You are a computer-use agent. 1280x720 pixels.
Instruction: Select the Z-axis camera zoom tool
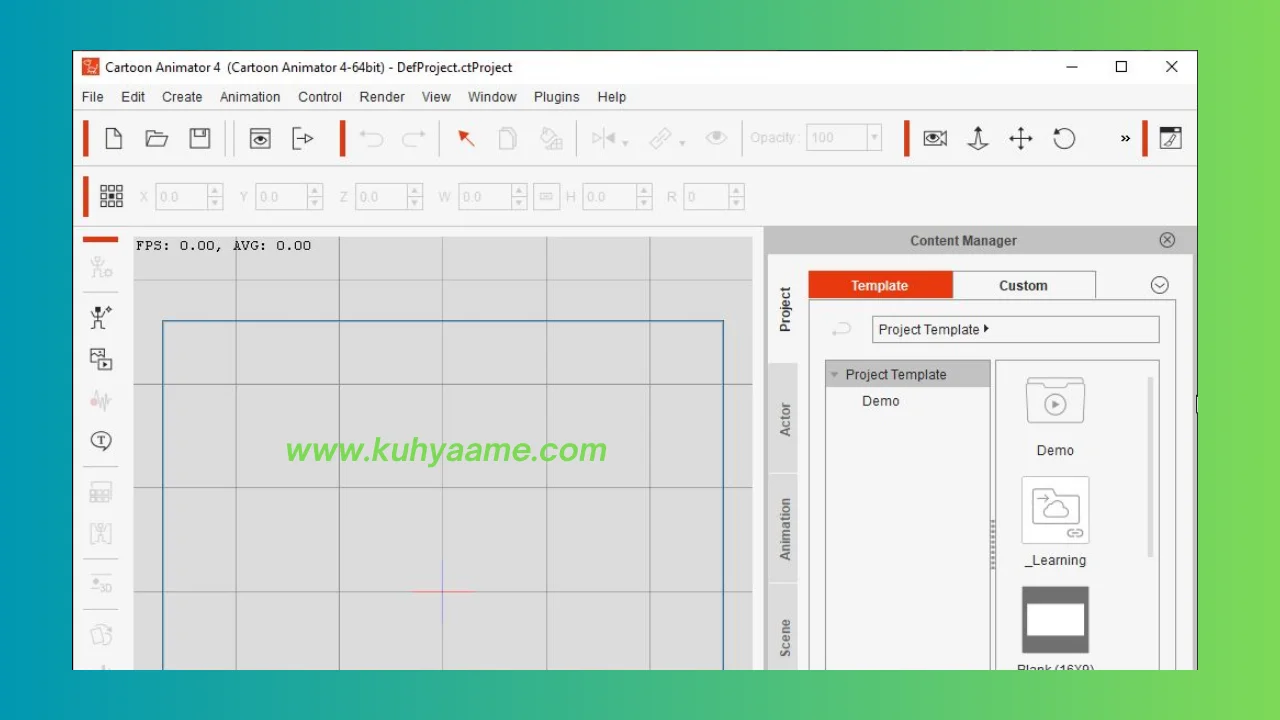coord(978,138)
